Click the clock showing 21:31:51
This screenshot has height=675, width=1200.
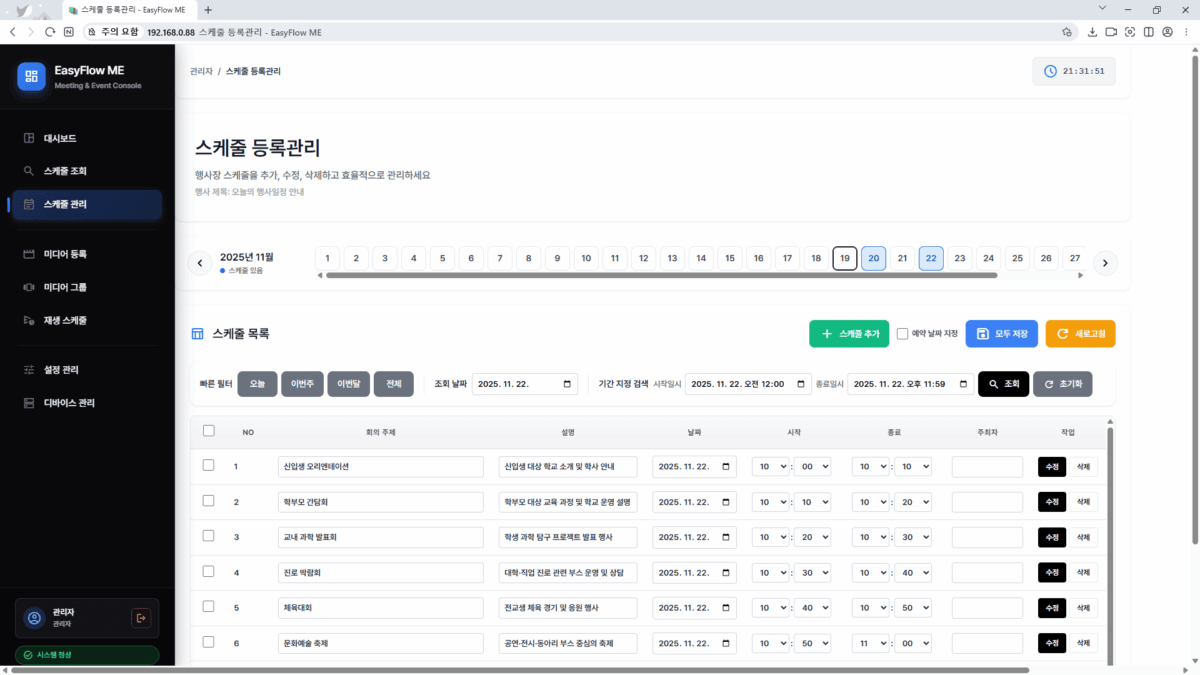(1074, 71)
